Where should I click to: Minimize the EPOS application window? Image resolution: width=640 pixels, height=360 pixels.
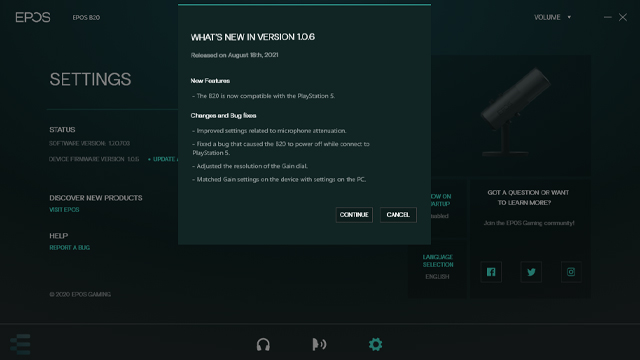[608, 17]
